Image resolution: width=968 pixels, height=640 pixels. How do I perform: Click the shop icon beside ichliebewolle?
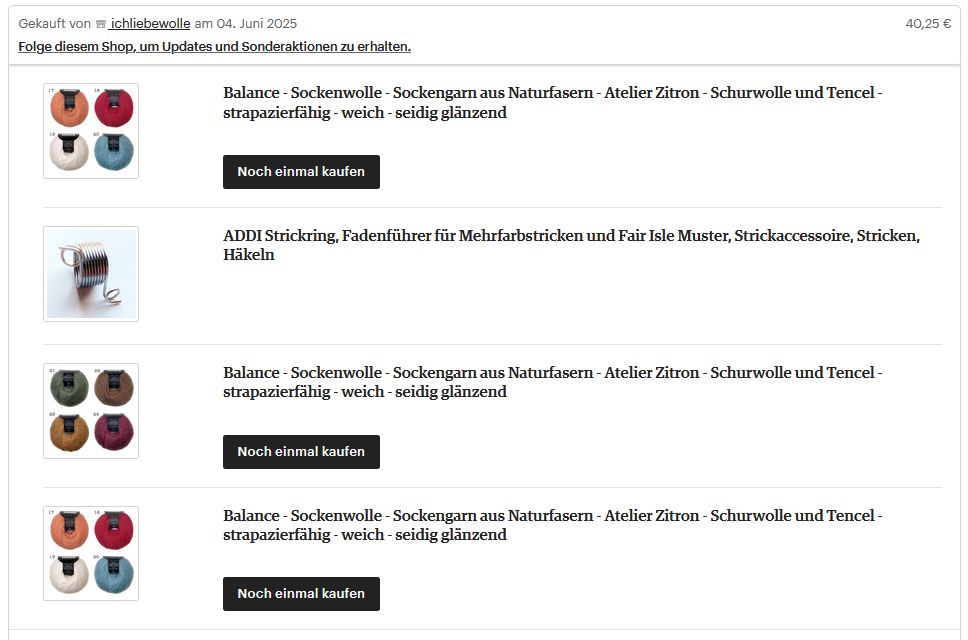point(101,24)
